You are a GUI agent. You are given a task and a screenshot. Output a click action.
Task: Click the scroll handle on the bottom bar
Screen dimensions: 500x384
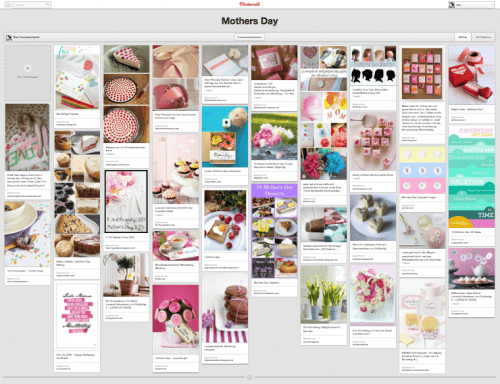click(x=249, y=377)
